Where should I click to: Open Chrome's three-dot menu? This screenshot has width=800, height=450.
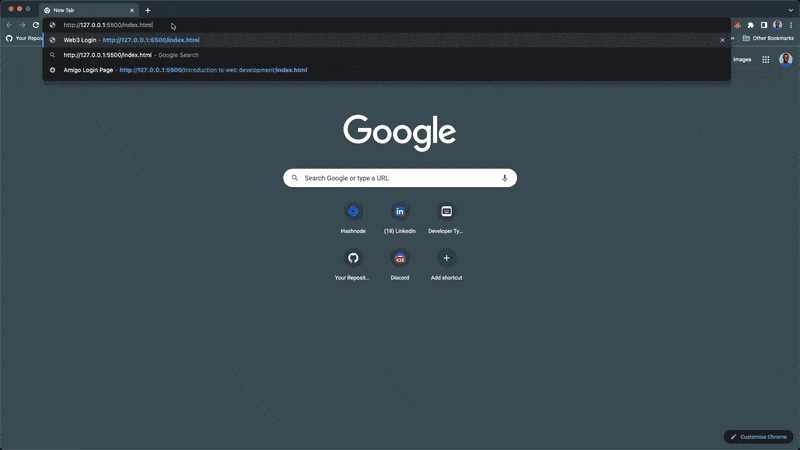click(791, 25)
